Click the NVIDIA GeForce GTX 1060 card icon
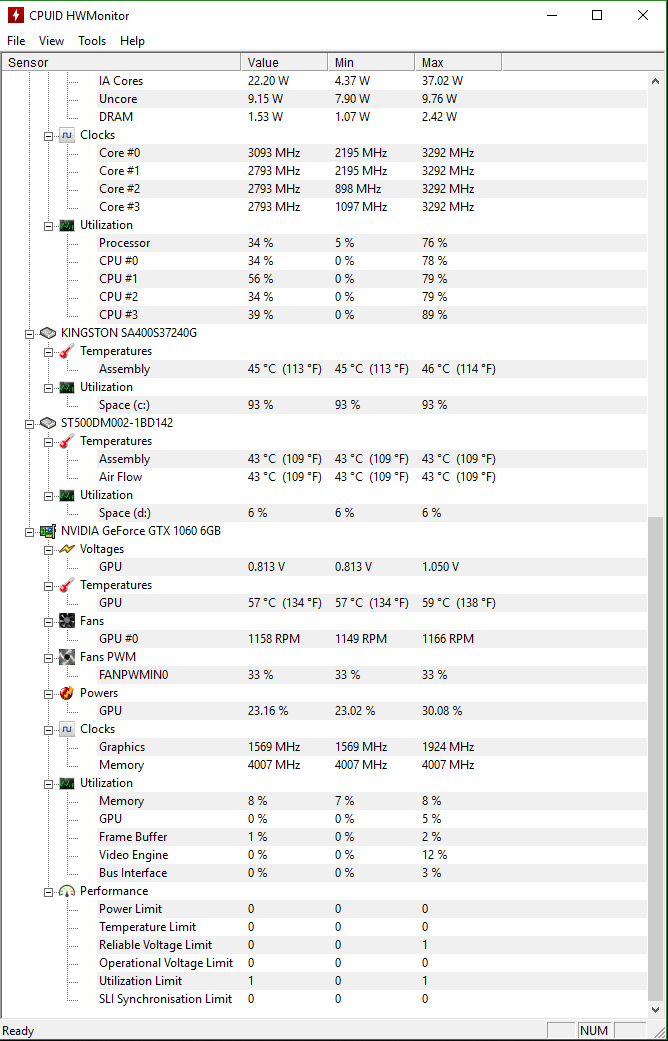Viewport: 668px width, 1041px height. 48,531
